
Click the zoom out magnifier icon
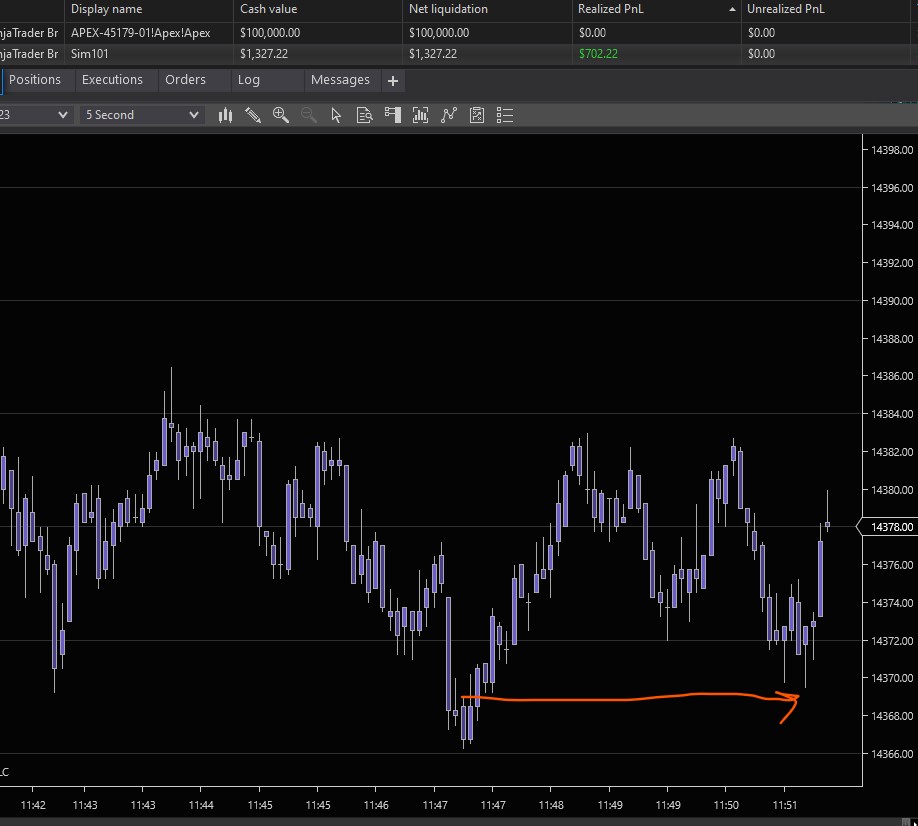coord(308,115)
